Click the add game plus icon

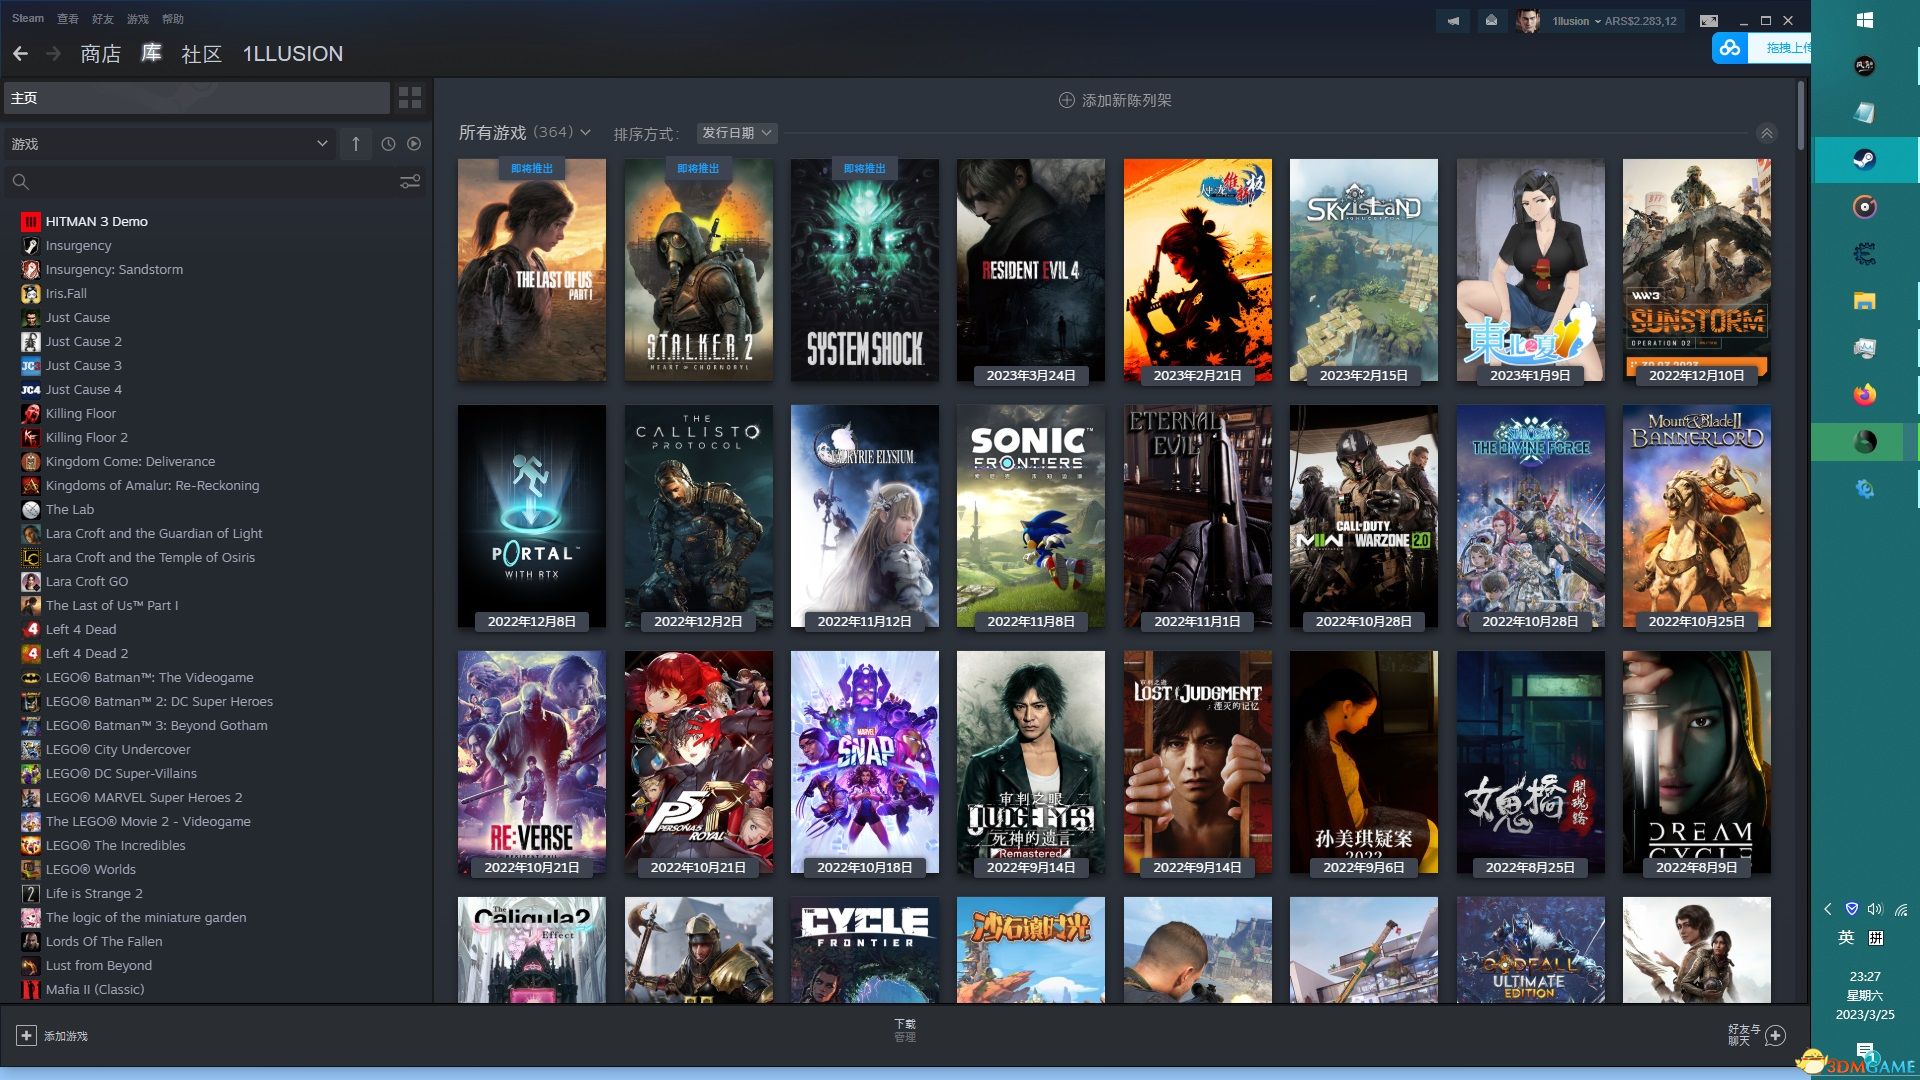tap(27, 1036)
